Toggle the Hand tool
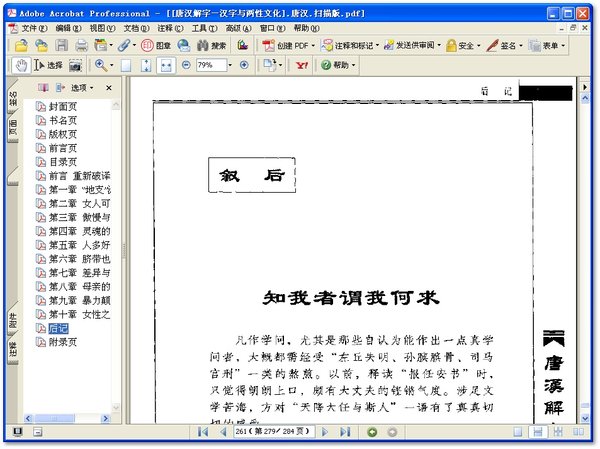This screenshot has height=449, width=600. click(21, 65)
